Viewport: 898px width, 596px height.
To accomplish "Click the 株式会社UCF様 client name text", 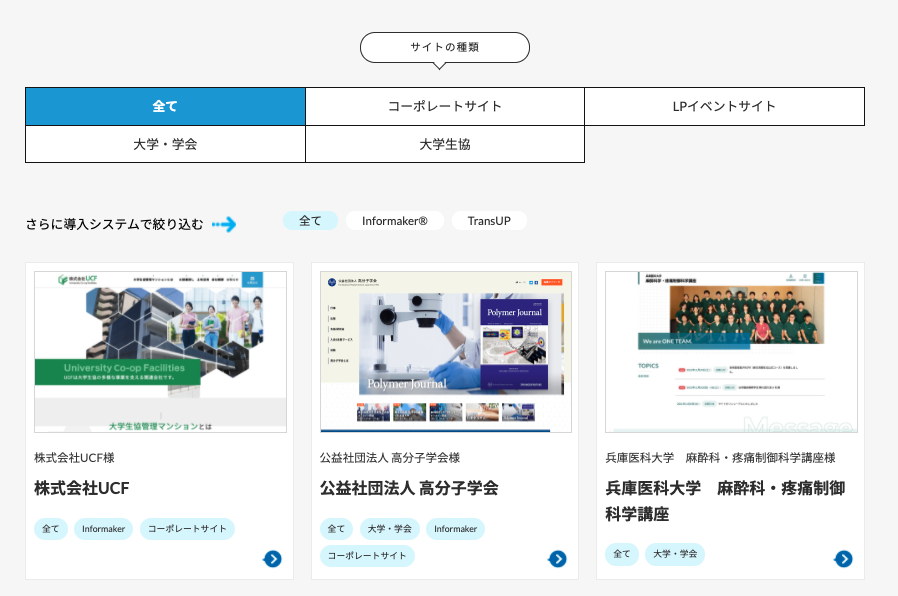I will (74, 458).
